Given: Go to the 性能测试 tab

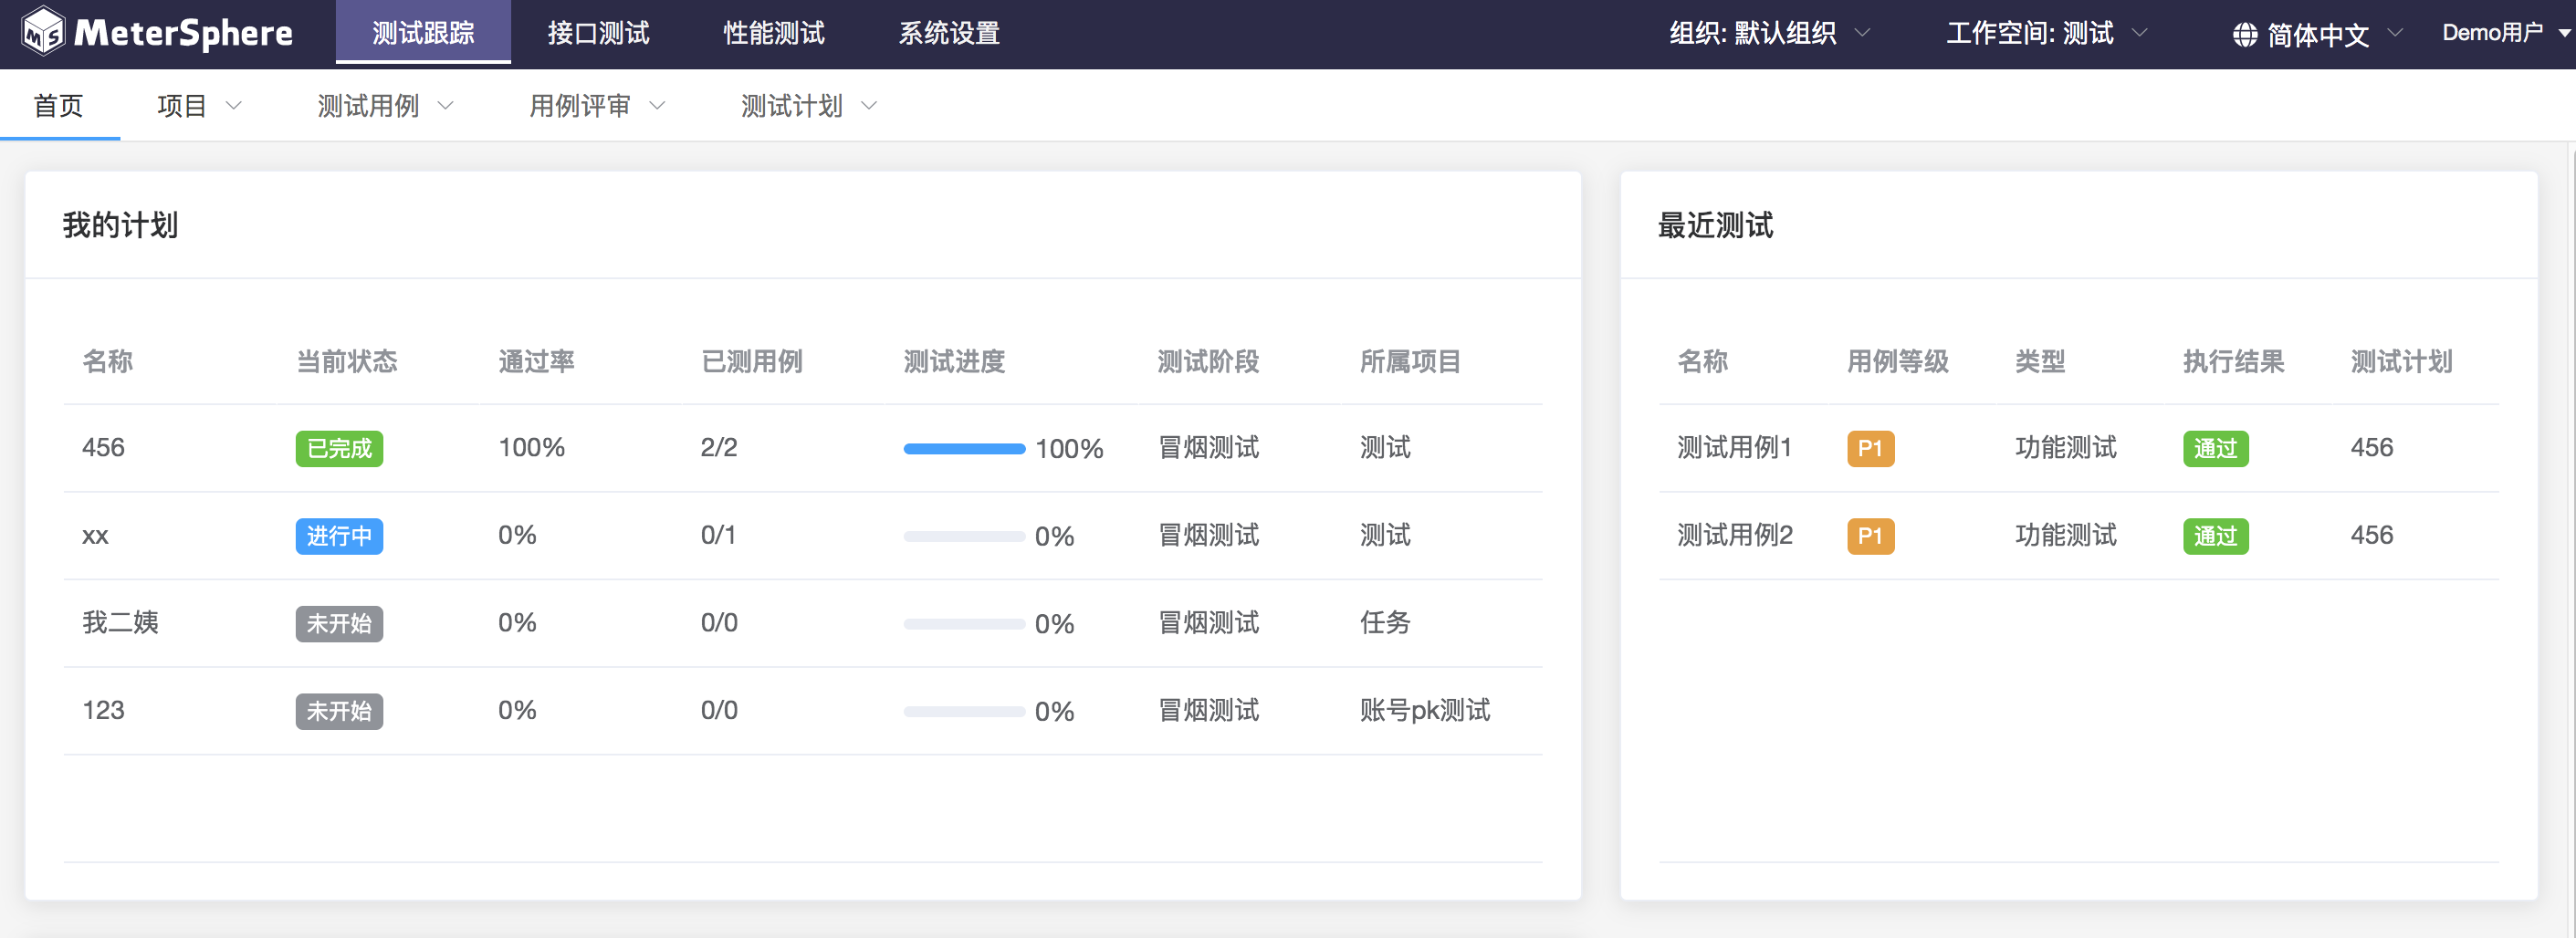Looking at the screenshot, I should [774, 33].
